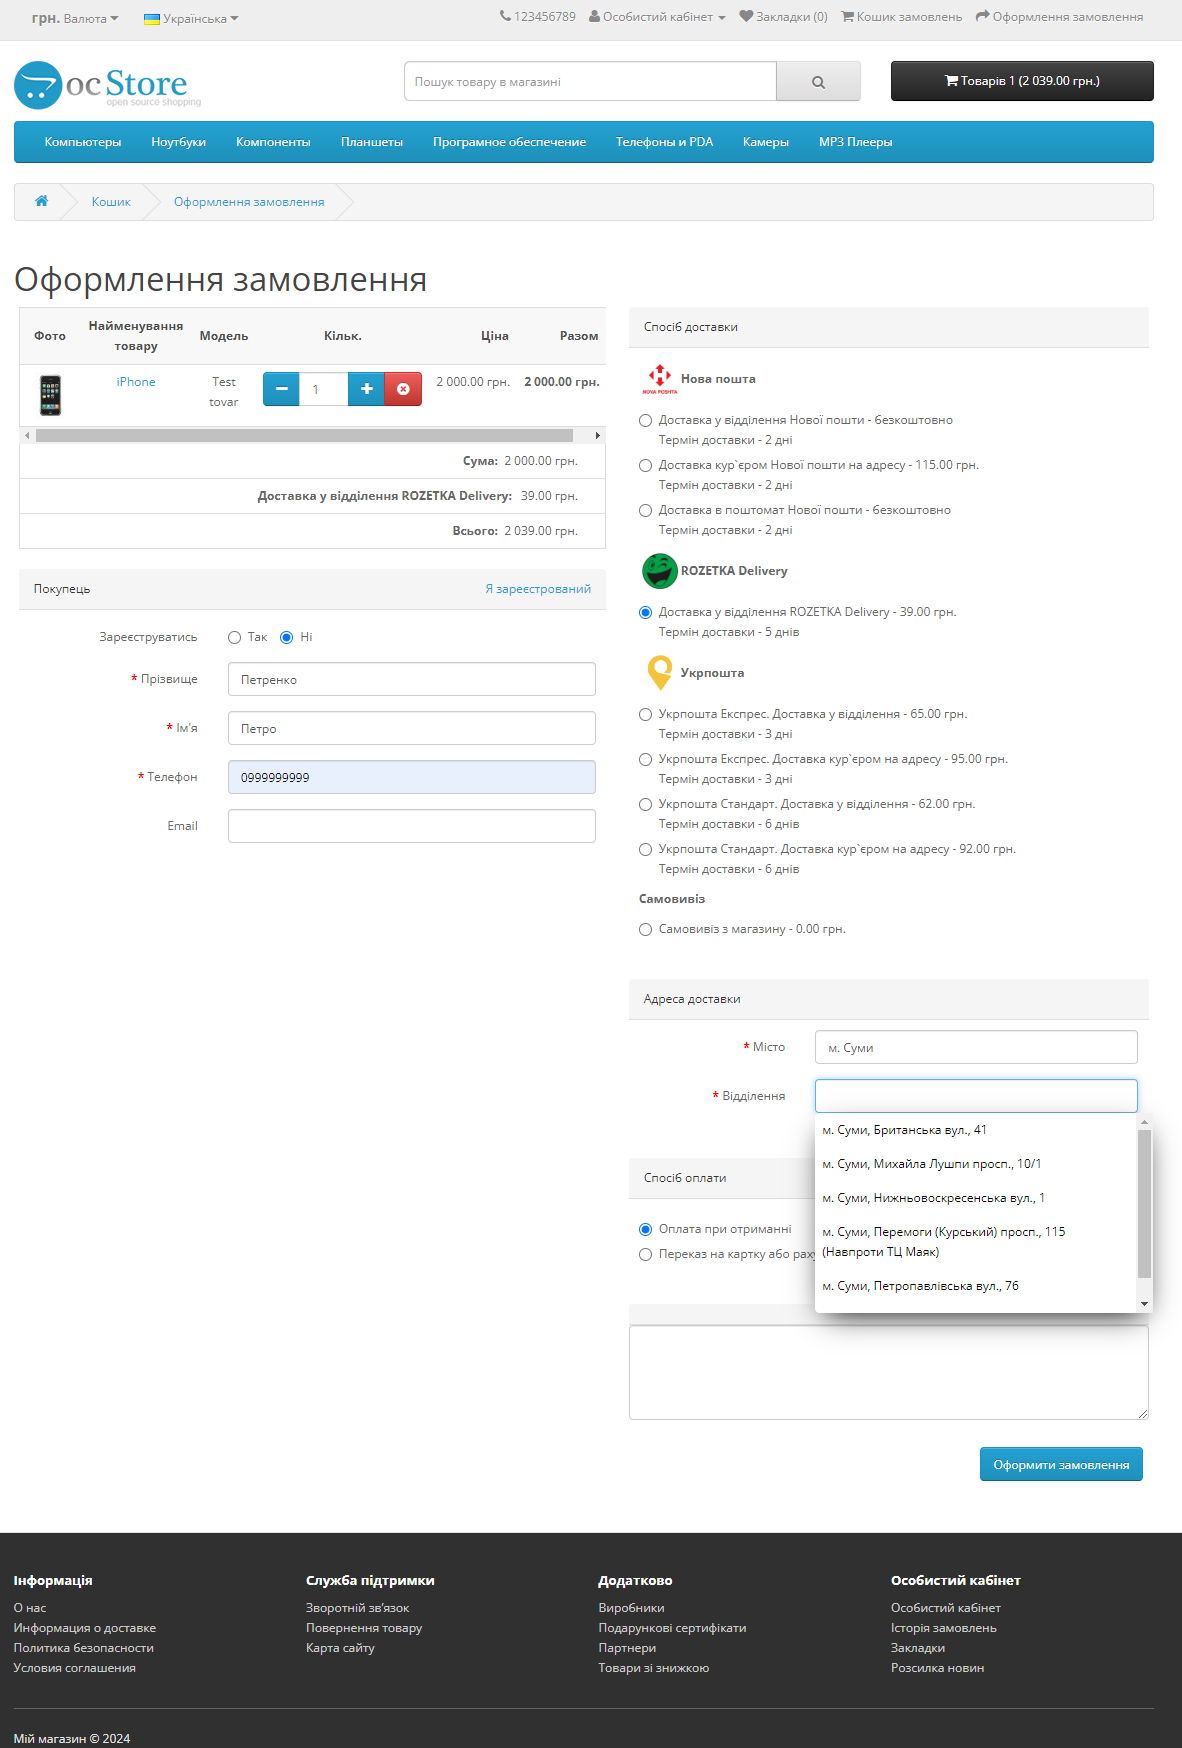Remove iPhone with red delete button
Viewport: 1182px width, 1748px height.
pyautogui.click(x=403, y=389)
